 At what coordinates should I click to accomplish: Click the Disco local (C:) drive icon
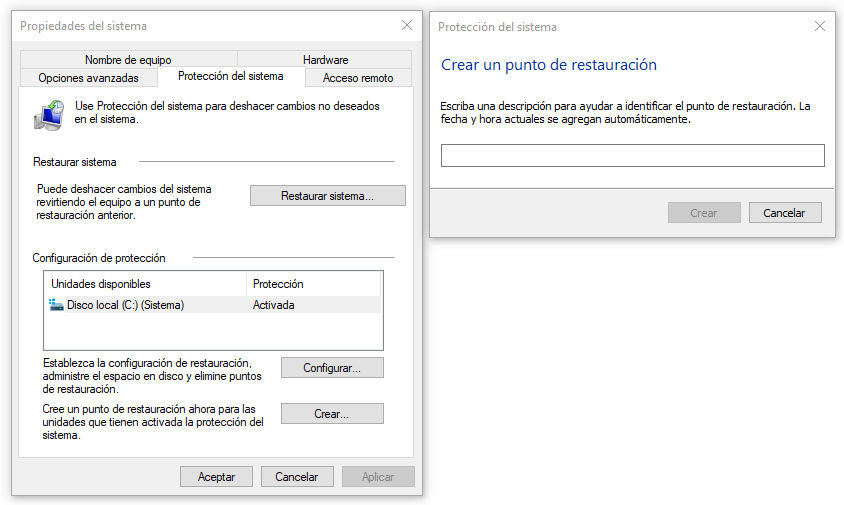tap(57, 305)
